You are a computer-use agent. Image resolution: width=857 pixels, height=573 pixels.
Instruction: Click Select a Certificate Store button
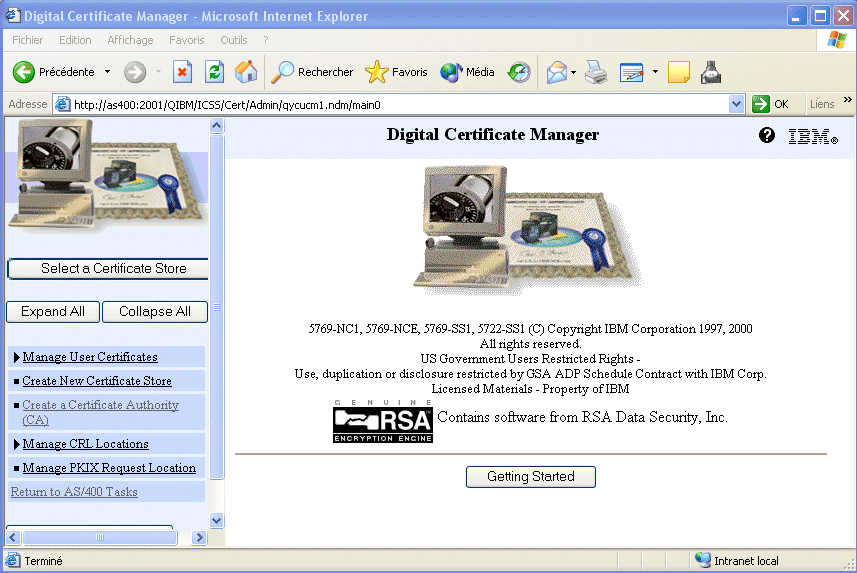[108, 268]
